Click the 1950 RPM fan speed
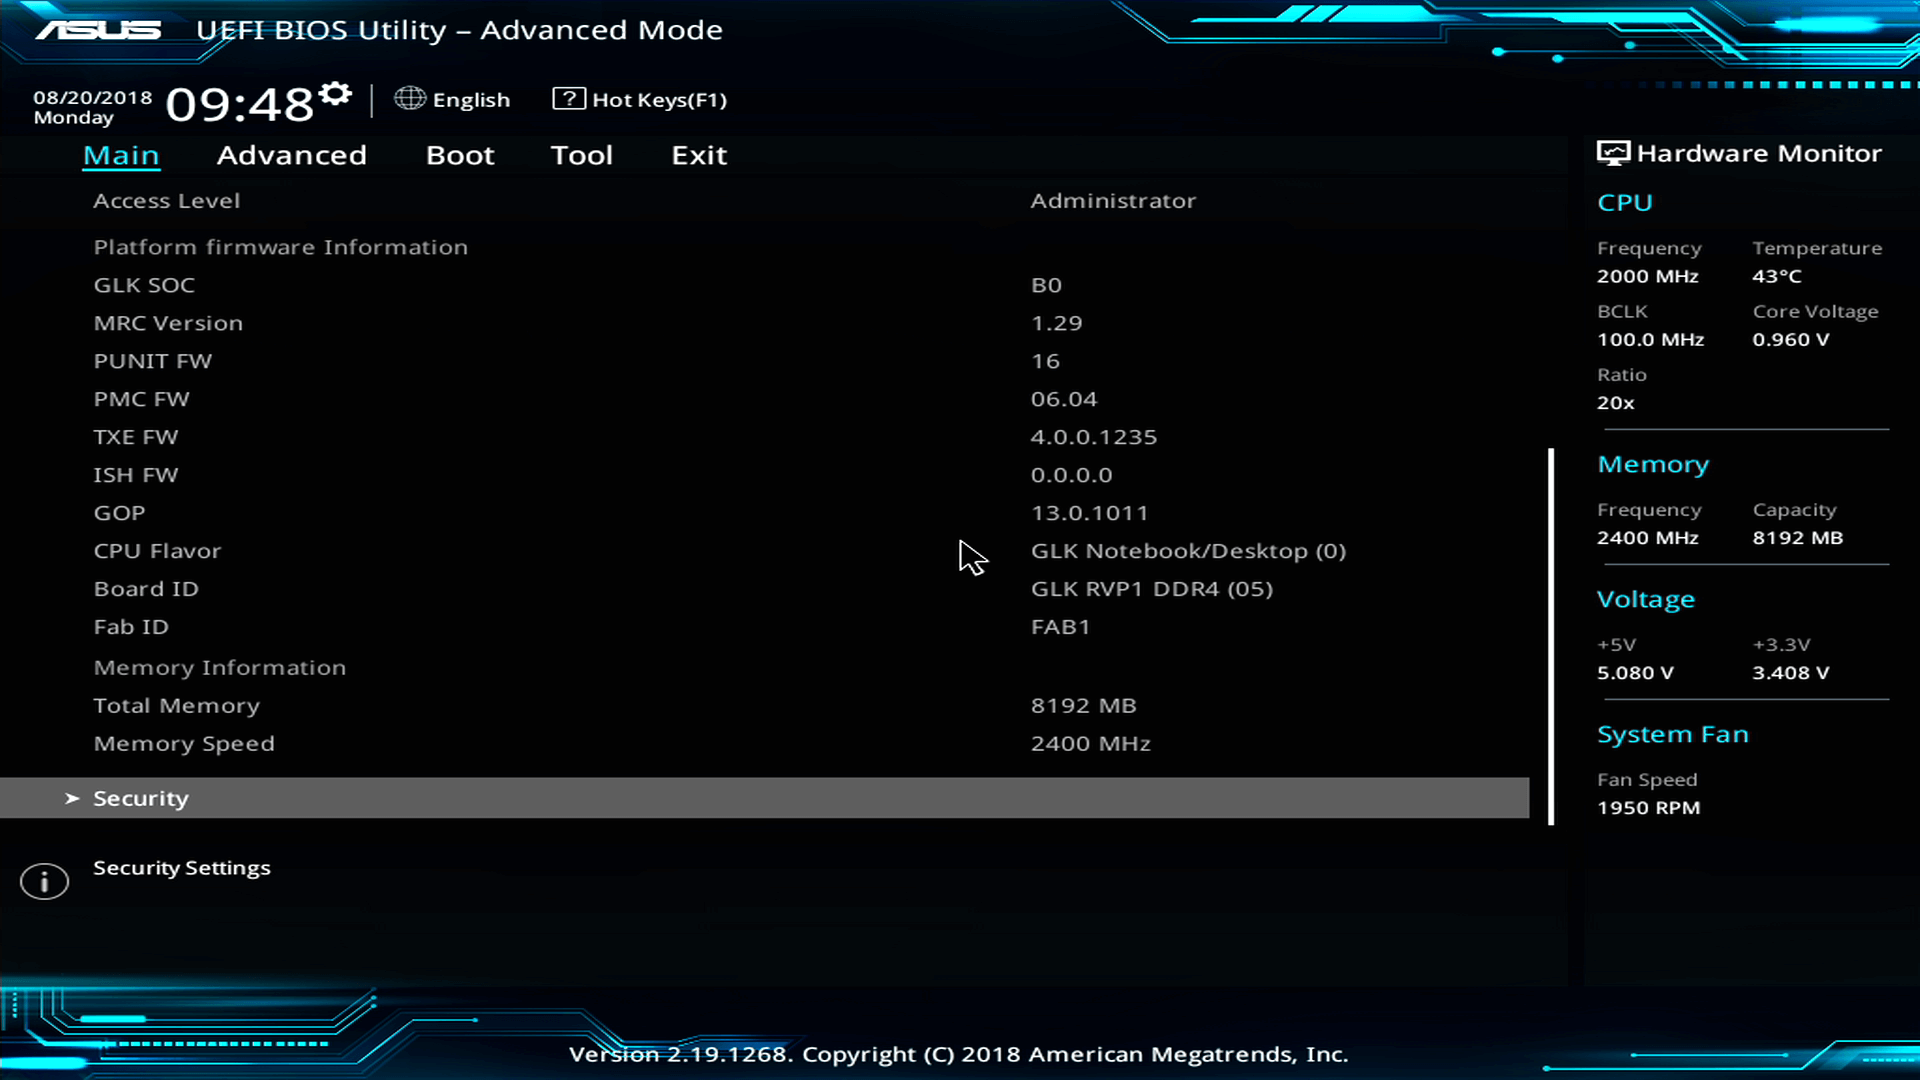Image resolution: width=1920 pixels, height=1080 pixels. pos(1648,808)
